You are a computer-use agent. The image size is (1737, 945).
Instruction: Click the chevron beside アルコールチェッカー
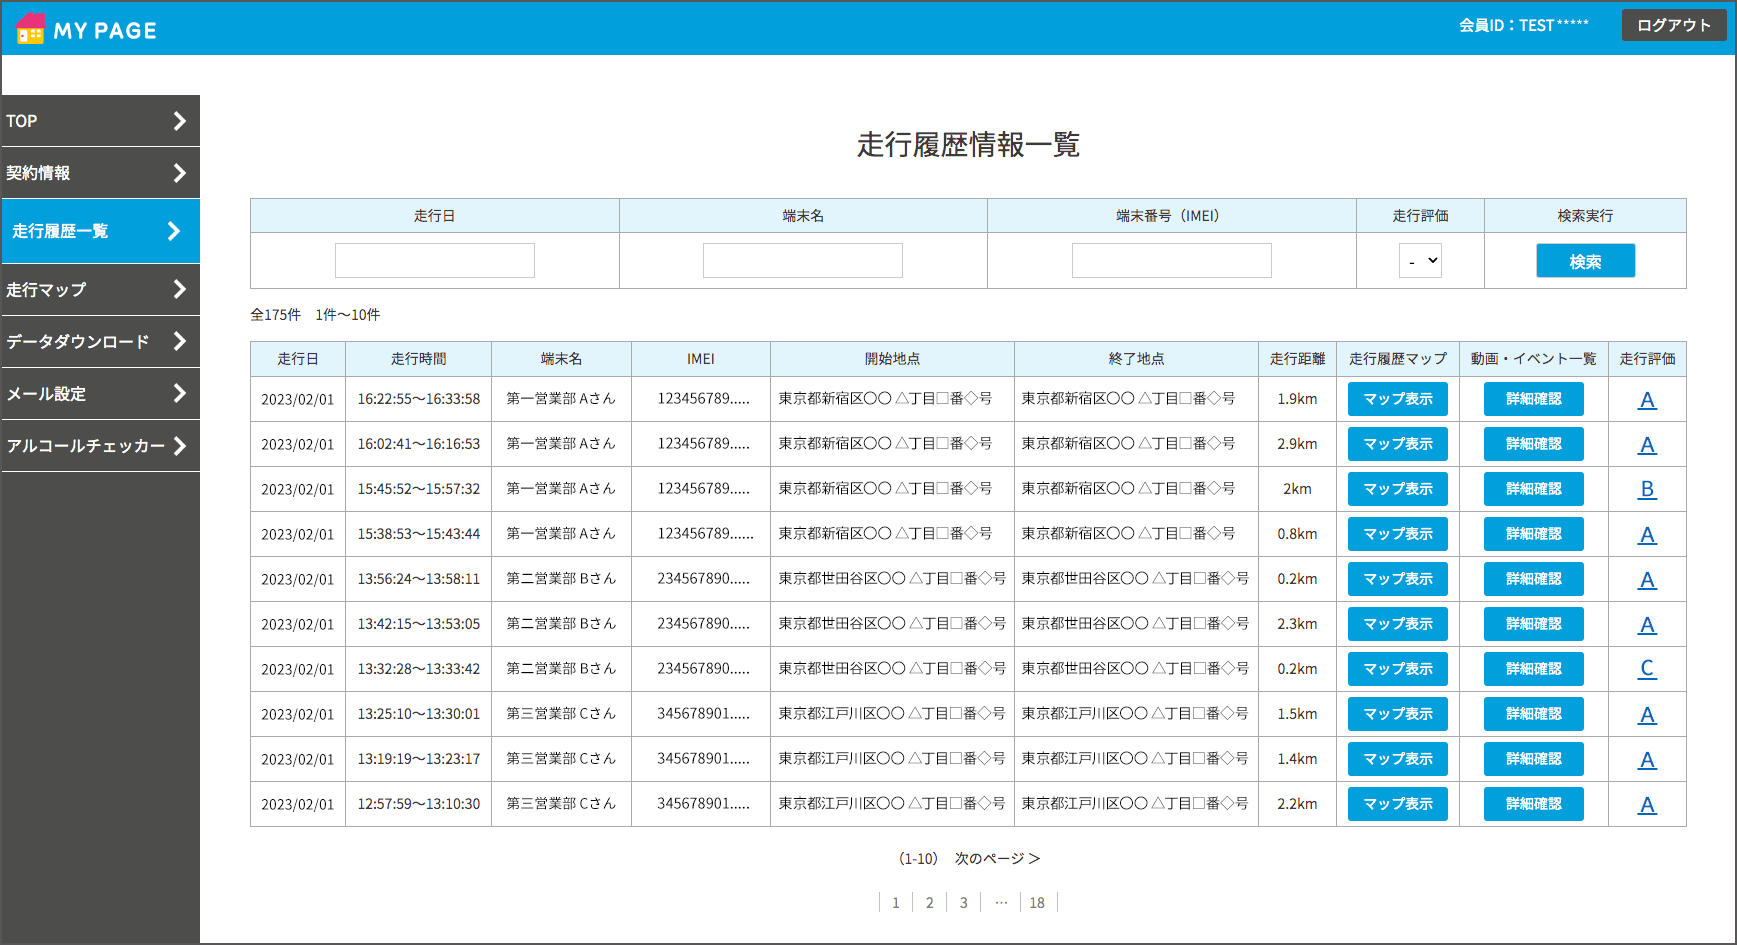pos(180,446)
